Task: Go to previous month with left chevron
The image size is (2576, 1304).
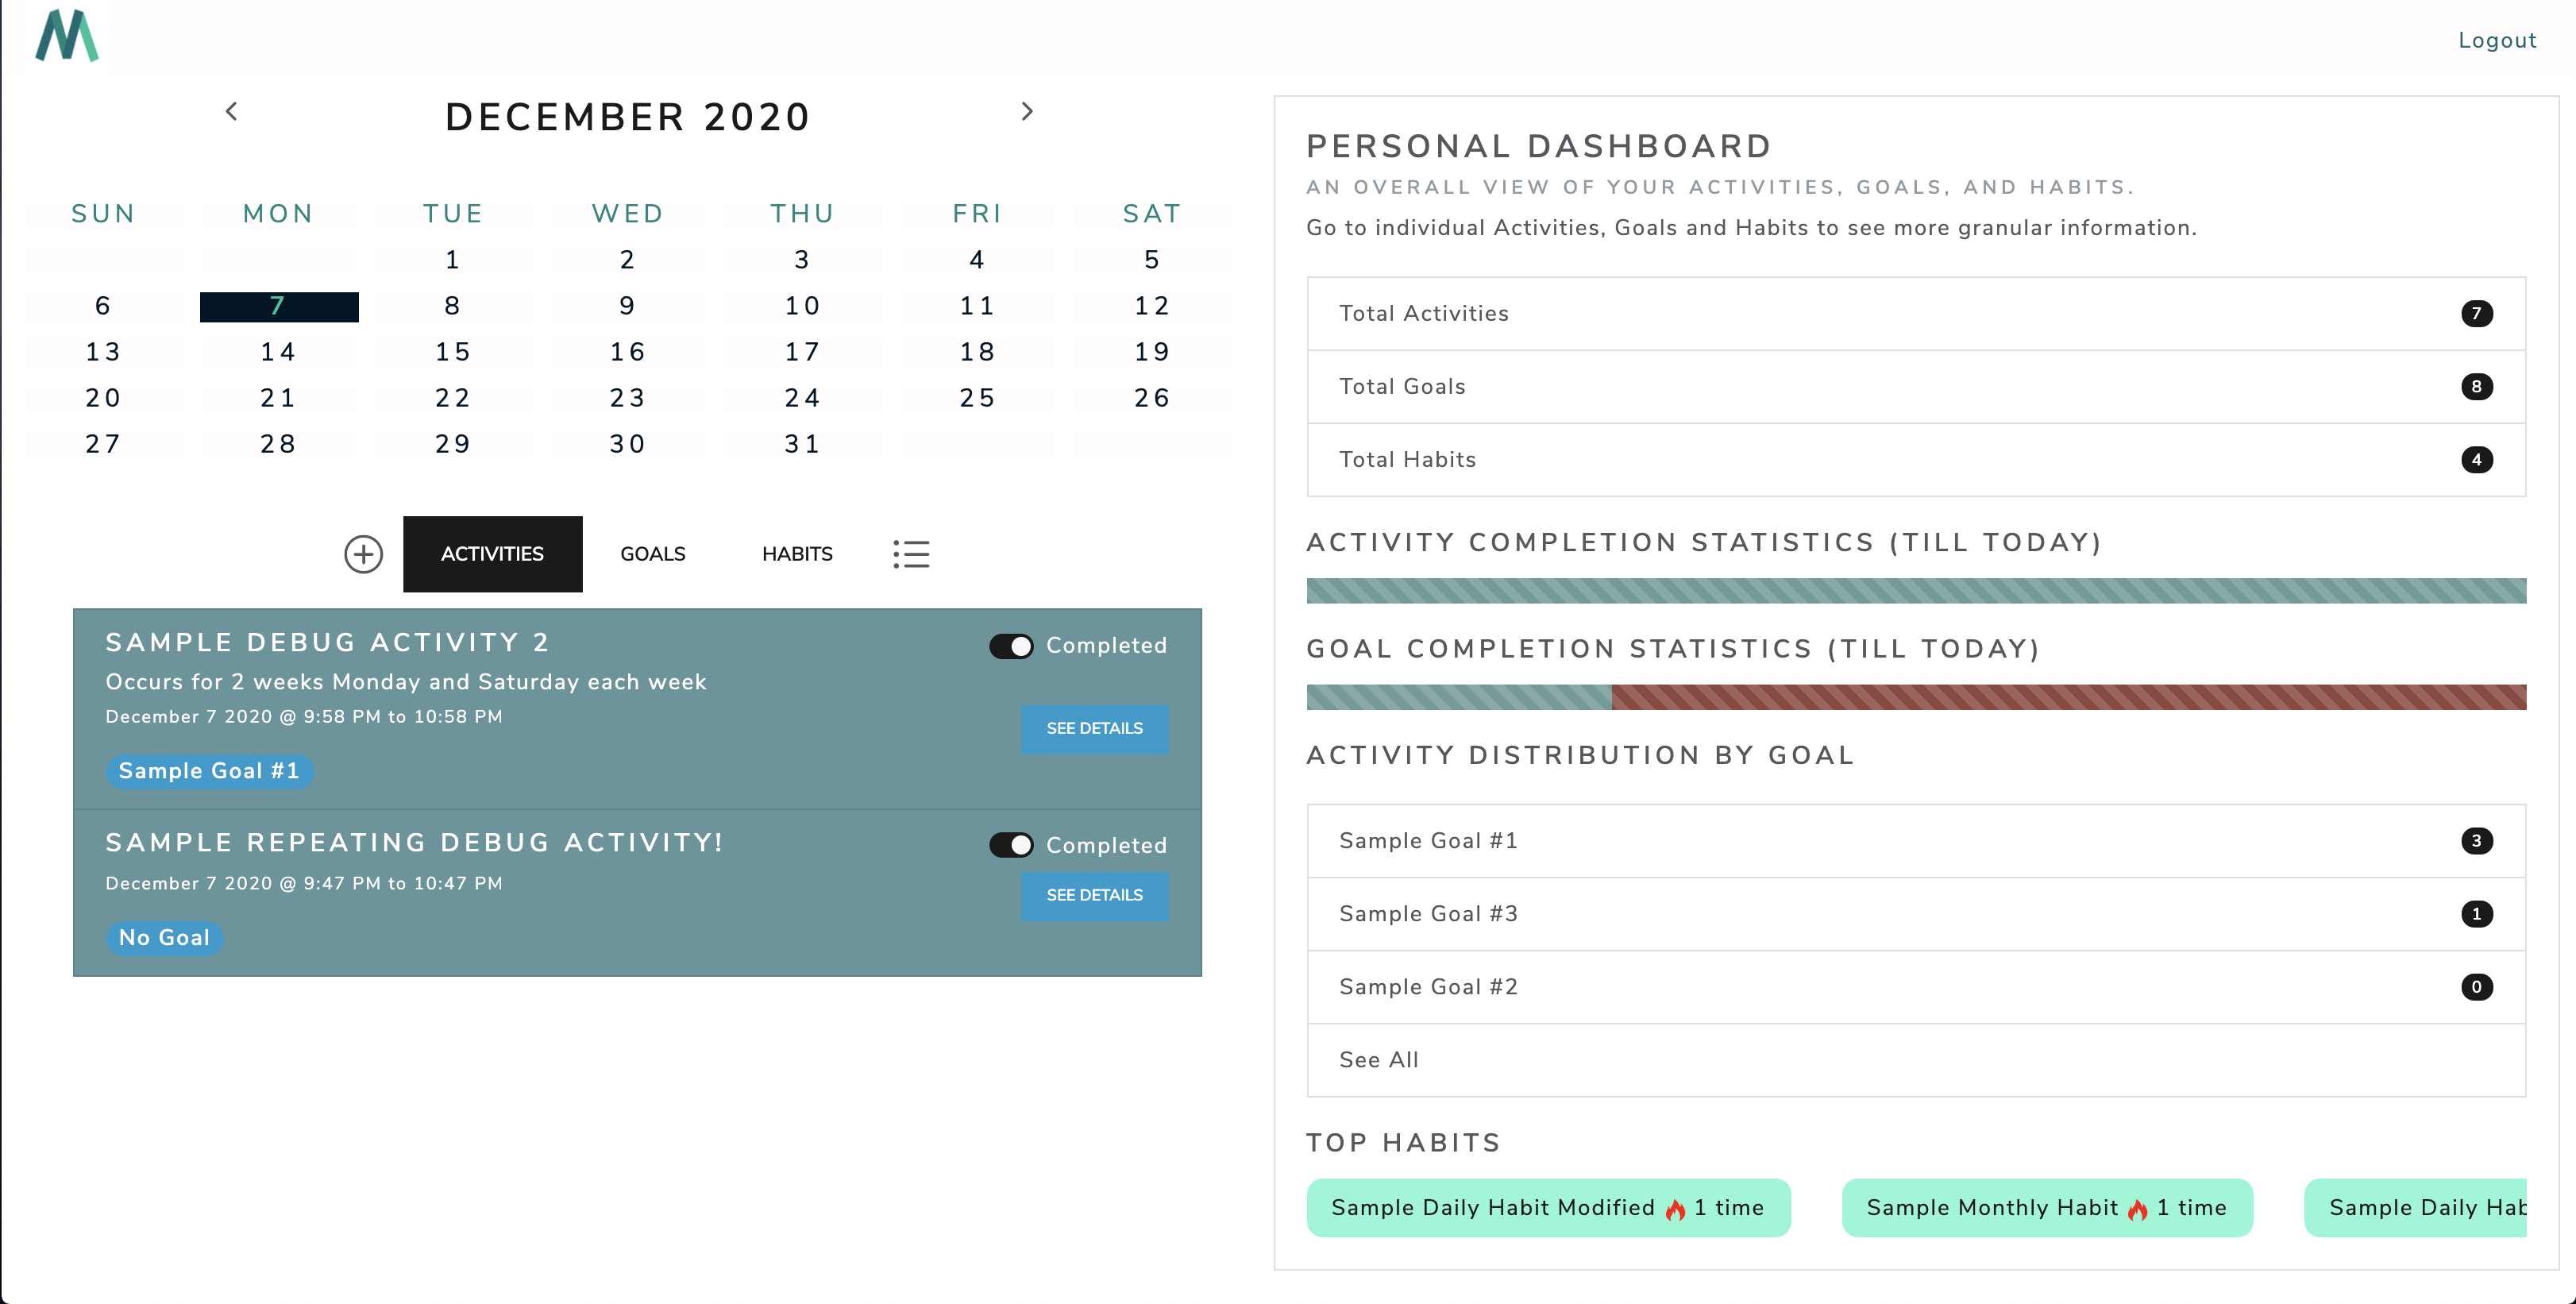Action: 231,111
